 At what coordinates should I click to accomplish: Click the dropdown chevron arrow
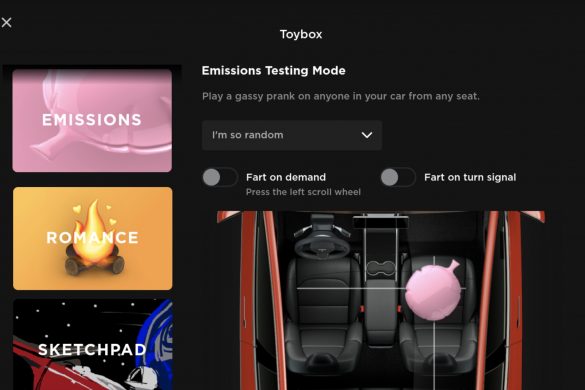tap(367, 135)
